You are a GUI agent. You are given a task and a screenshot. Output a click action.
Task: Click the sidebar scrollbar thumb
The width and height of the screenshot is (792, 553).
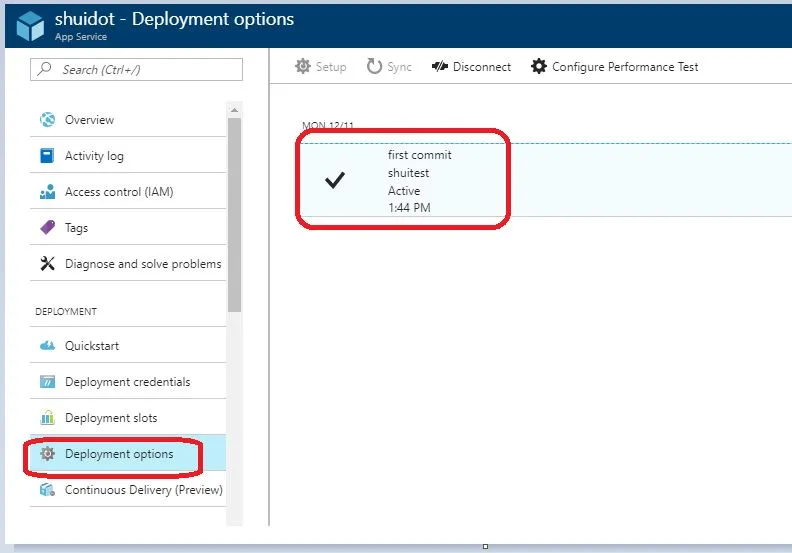pyautogui.click(x=234, y=215)
